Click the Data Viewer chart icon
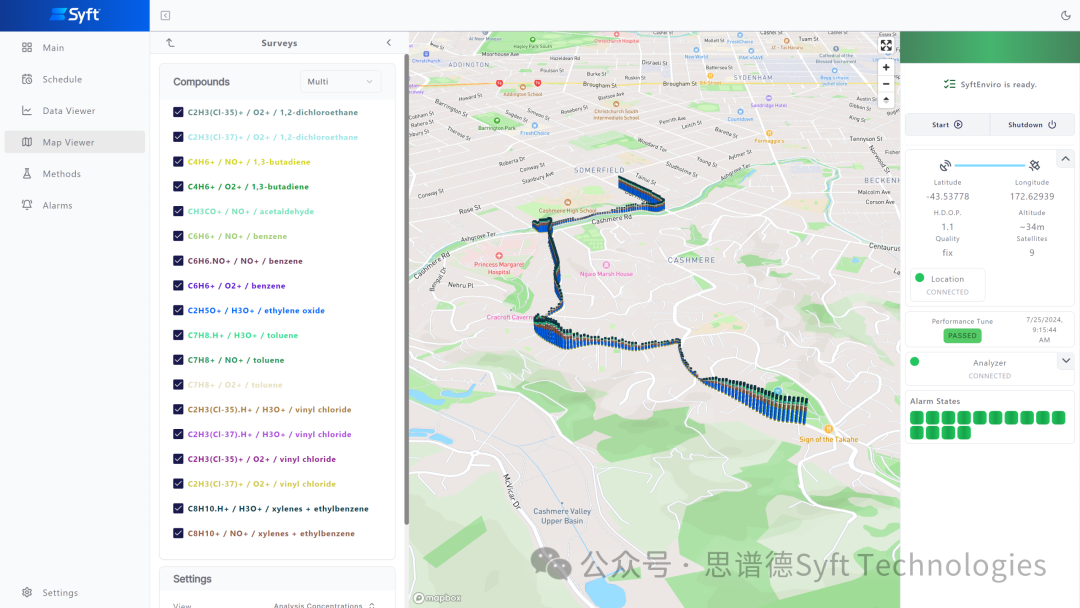 [27, 110]
